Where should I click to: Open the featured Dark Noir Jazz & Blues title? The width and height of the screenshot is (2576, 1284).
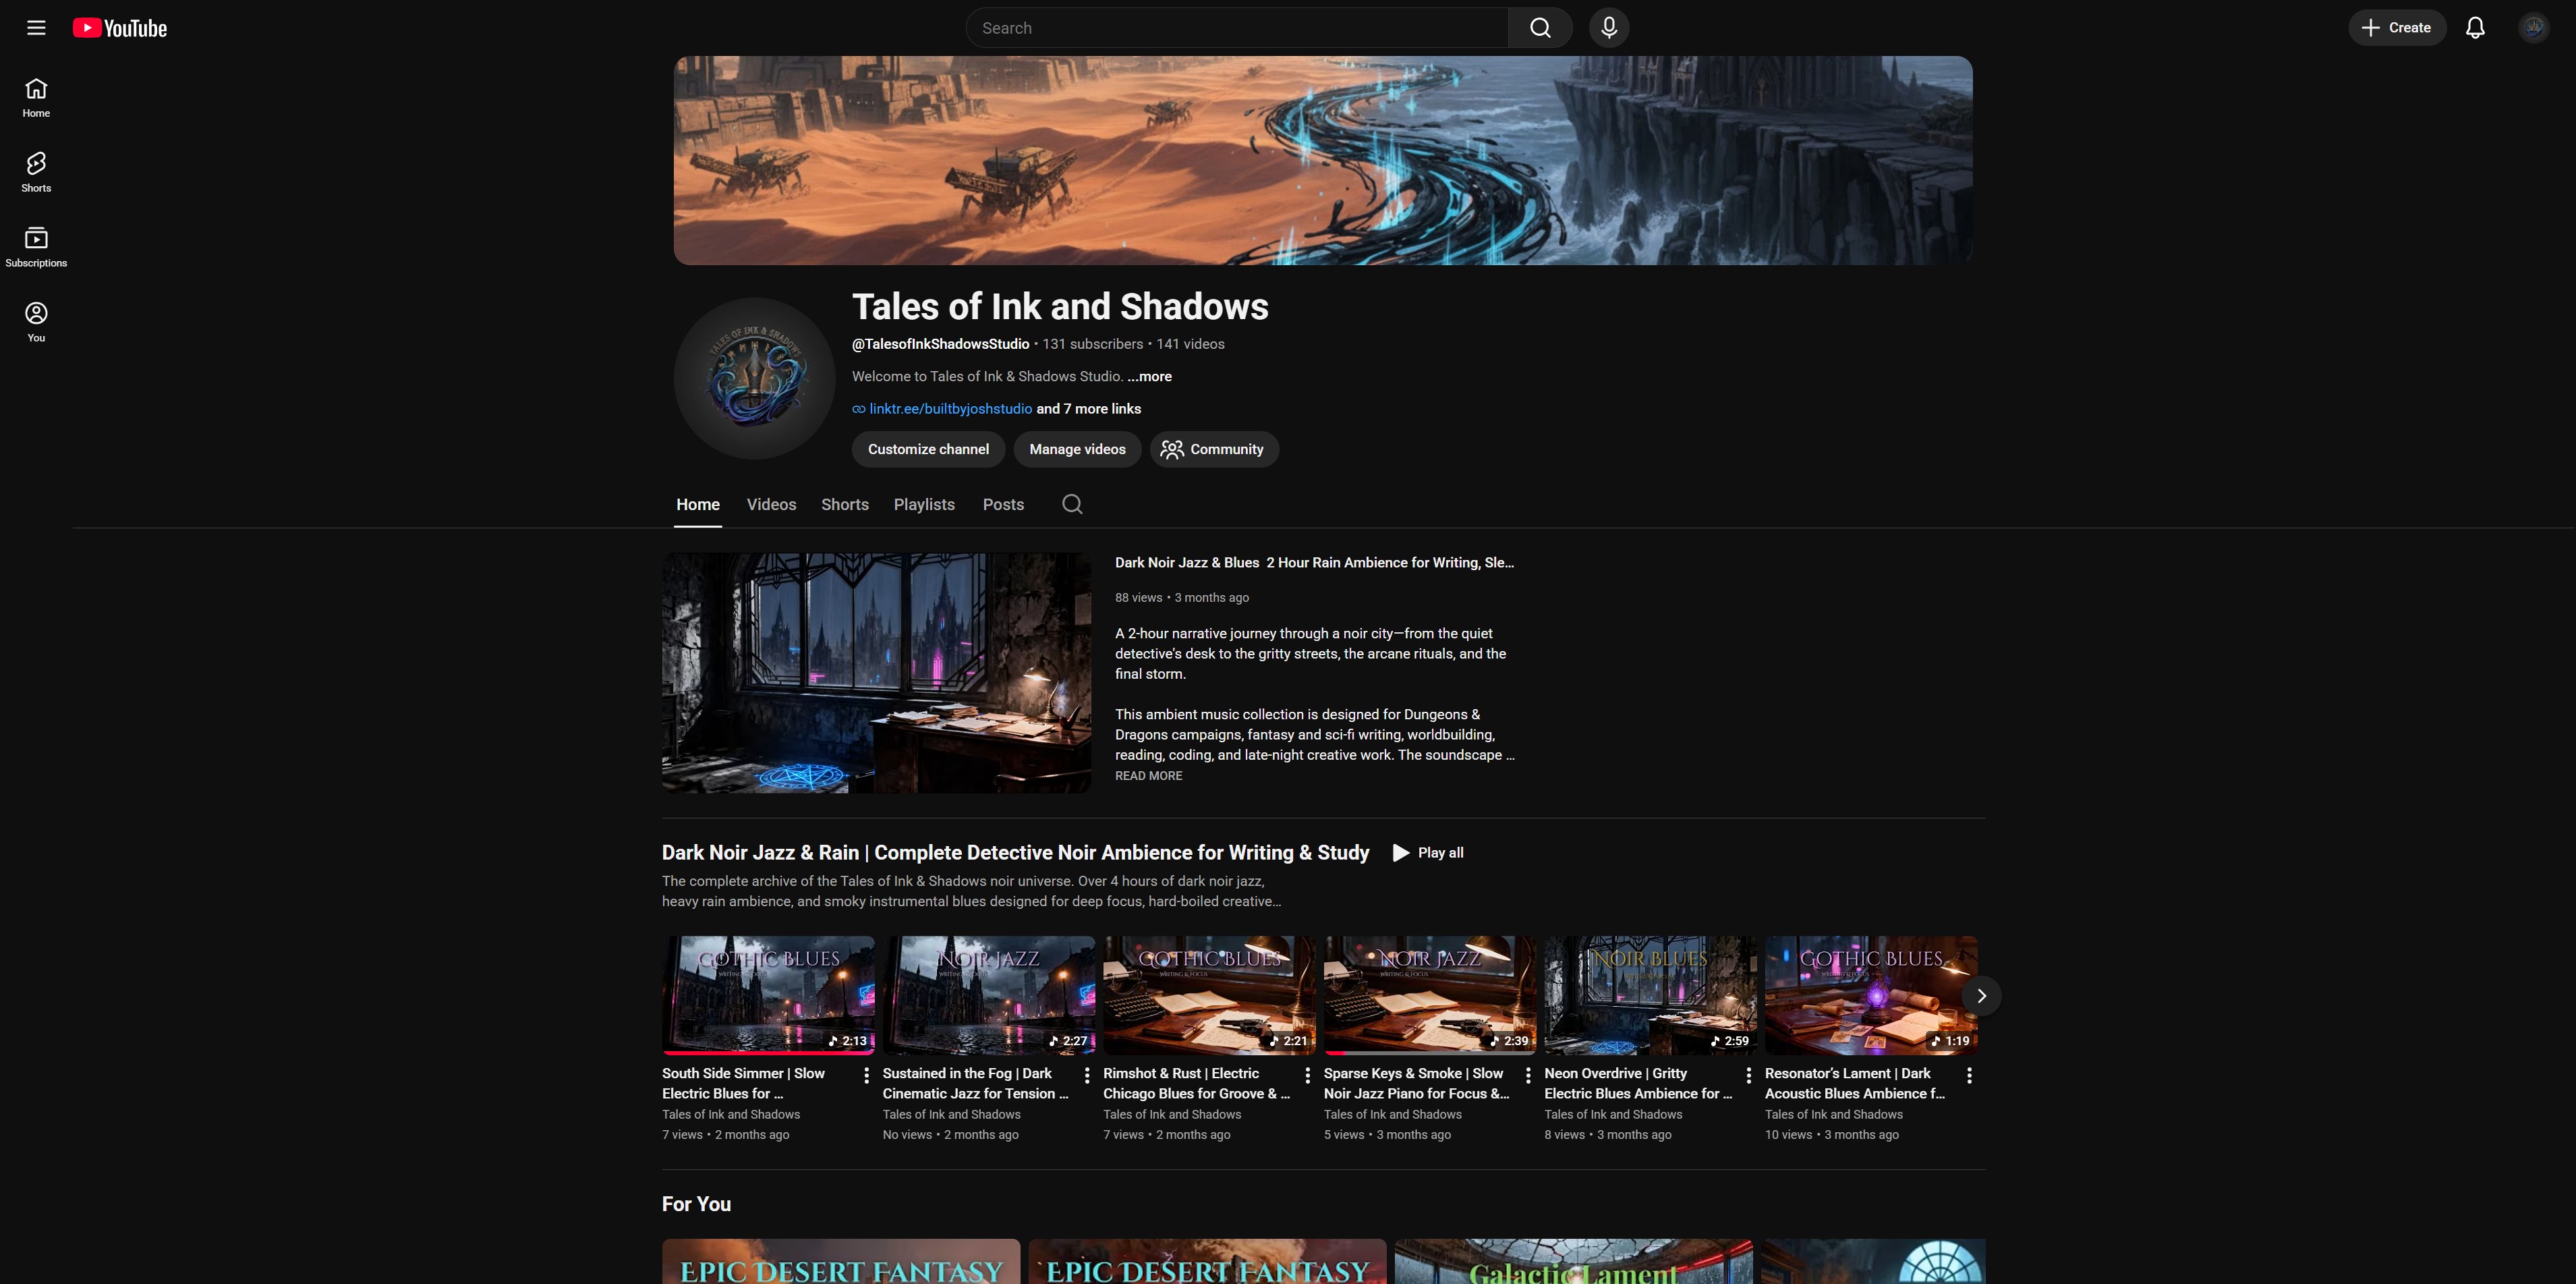point(1314,563)
